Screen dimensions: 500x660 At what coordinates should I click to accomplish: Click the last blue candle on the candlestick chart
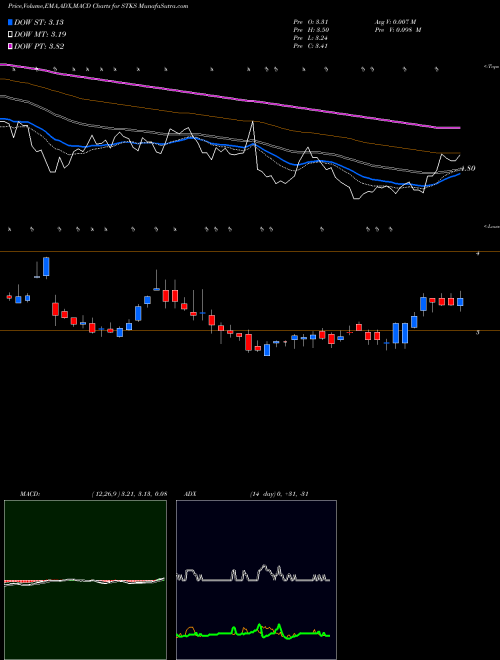point(460,302)
